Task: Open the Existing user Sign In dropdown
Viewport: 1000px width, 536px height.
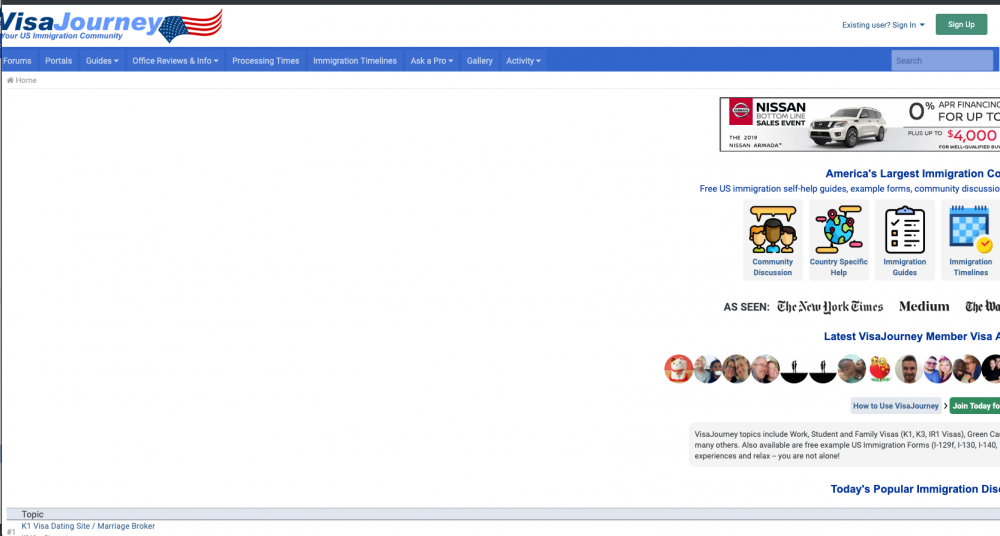Action: (883, 25)
